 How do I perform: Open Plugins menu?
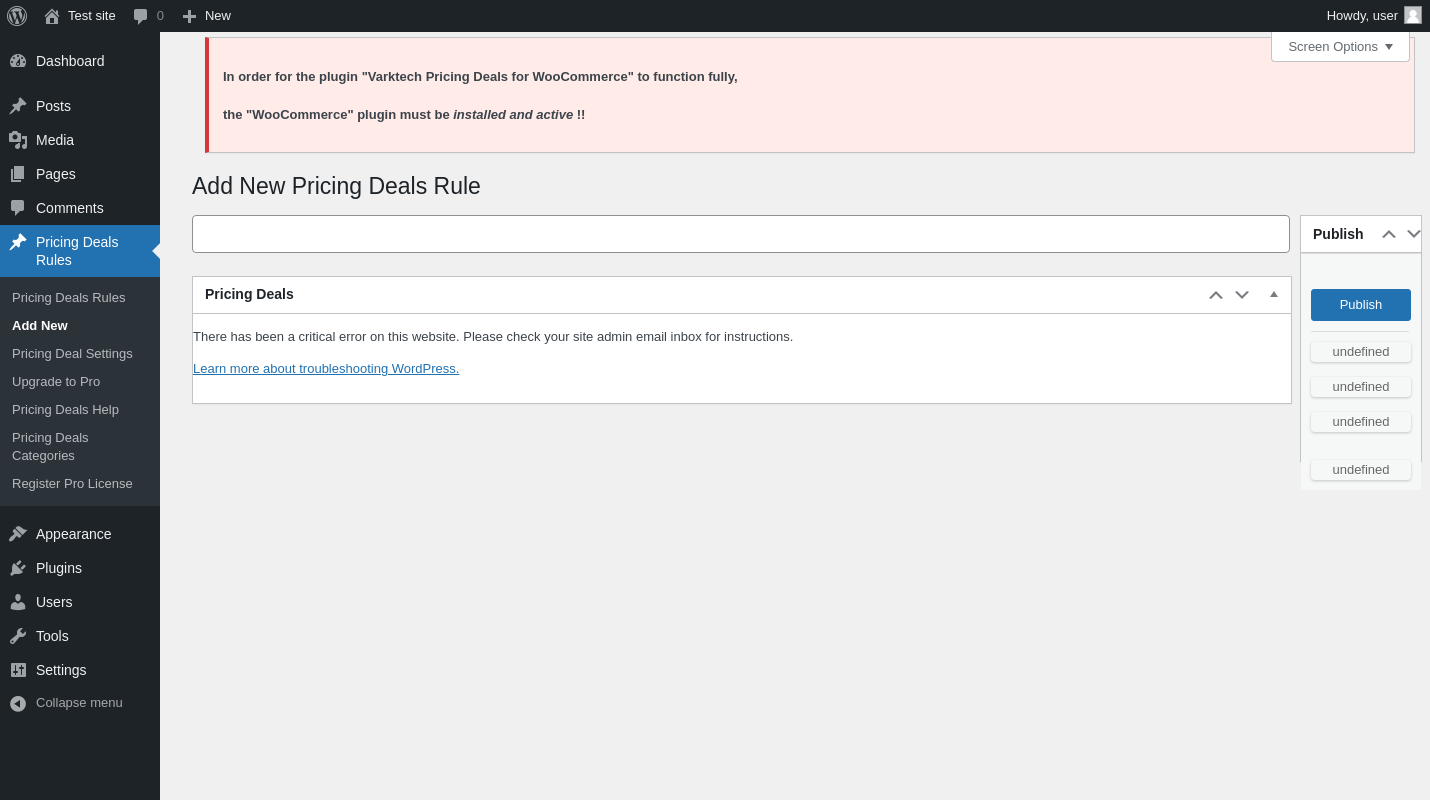click(x=80, y=568)
